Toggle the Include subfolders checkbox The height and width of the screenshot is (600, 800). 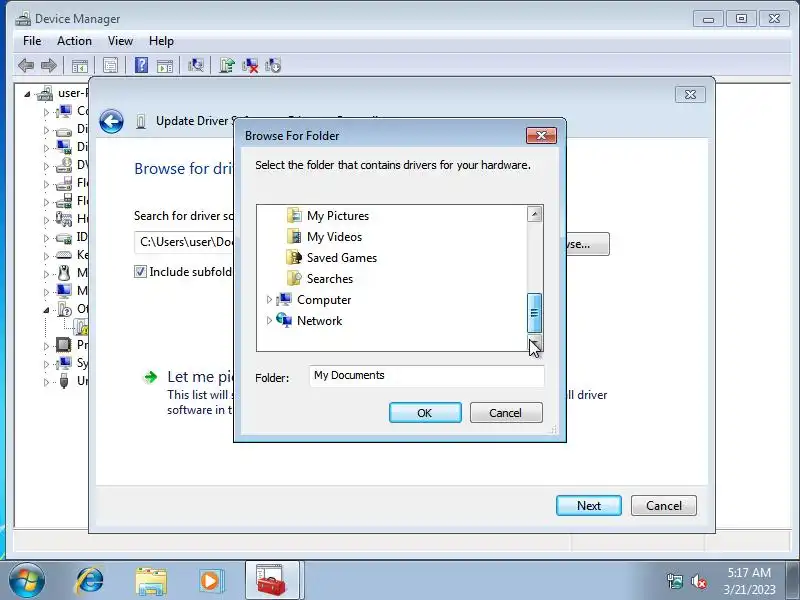tap(140, 272)
